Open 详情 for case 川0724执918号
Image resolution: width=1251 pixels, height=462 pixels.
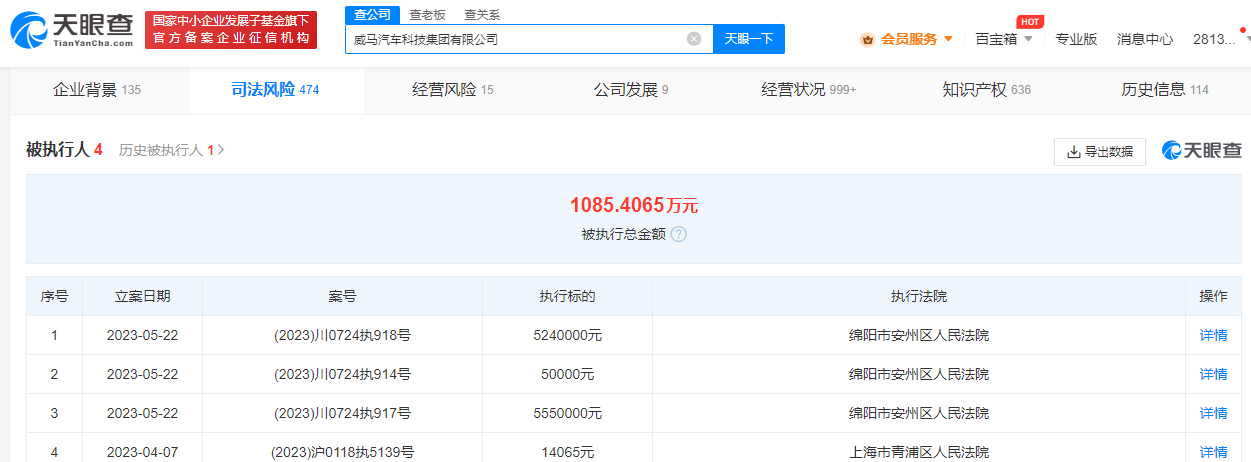[x=1213, y=335]
